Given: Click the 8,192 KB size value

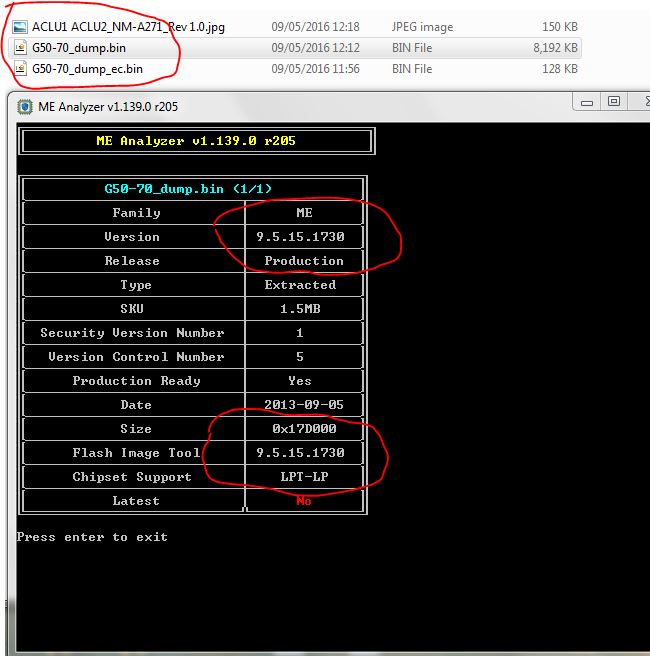Looking at the screenshot, I should 555,48.
